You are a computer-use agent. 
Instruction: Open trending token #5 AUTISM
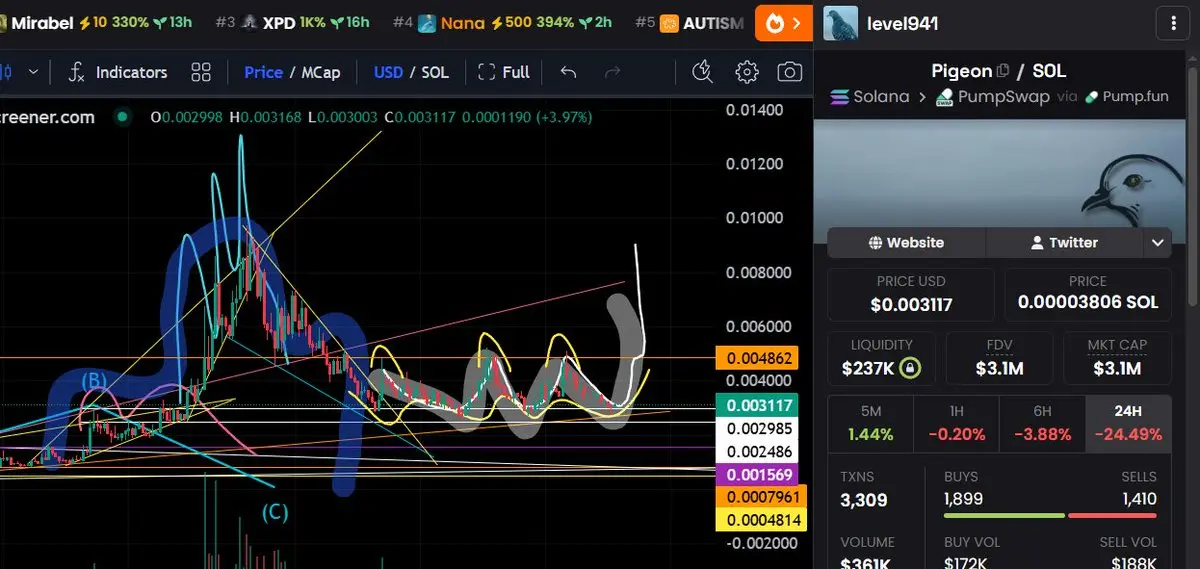(x=690, y=22)
